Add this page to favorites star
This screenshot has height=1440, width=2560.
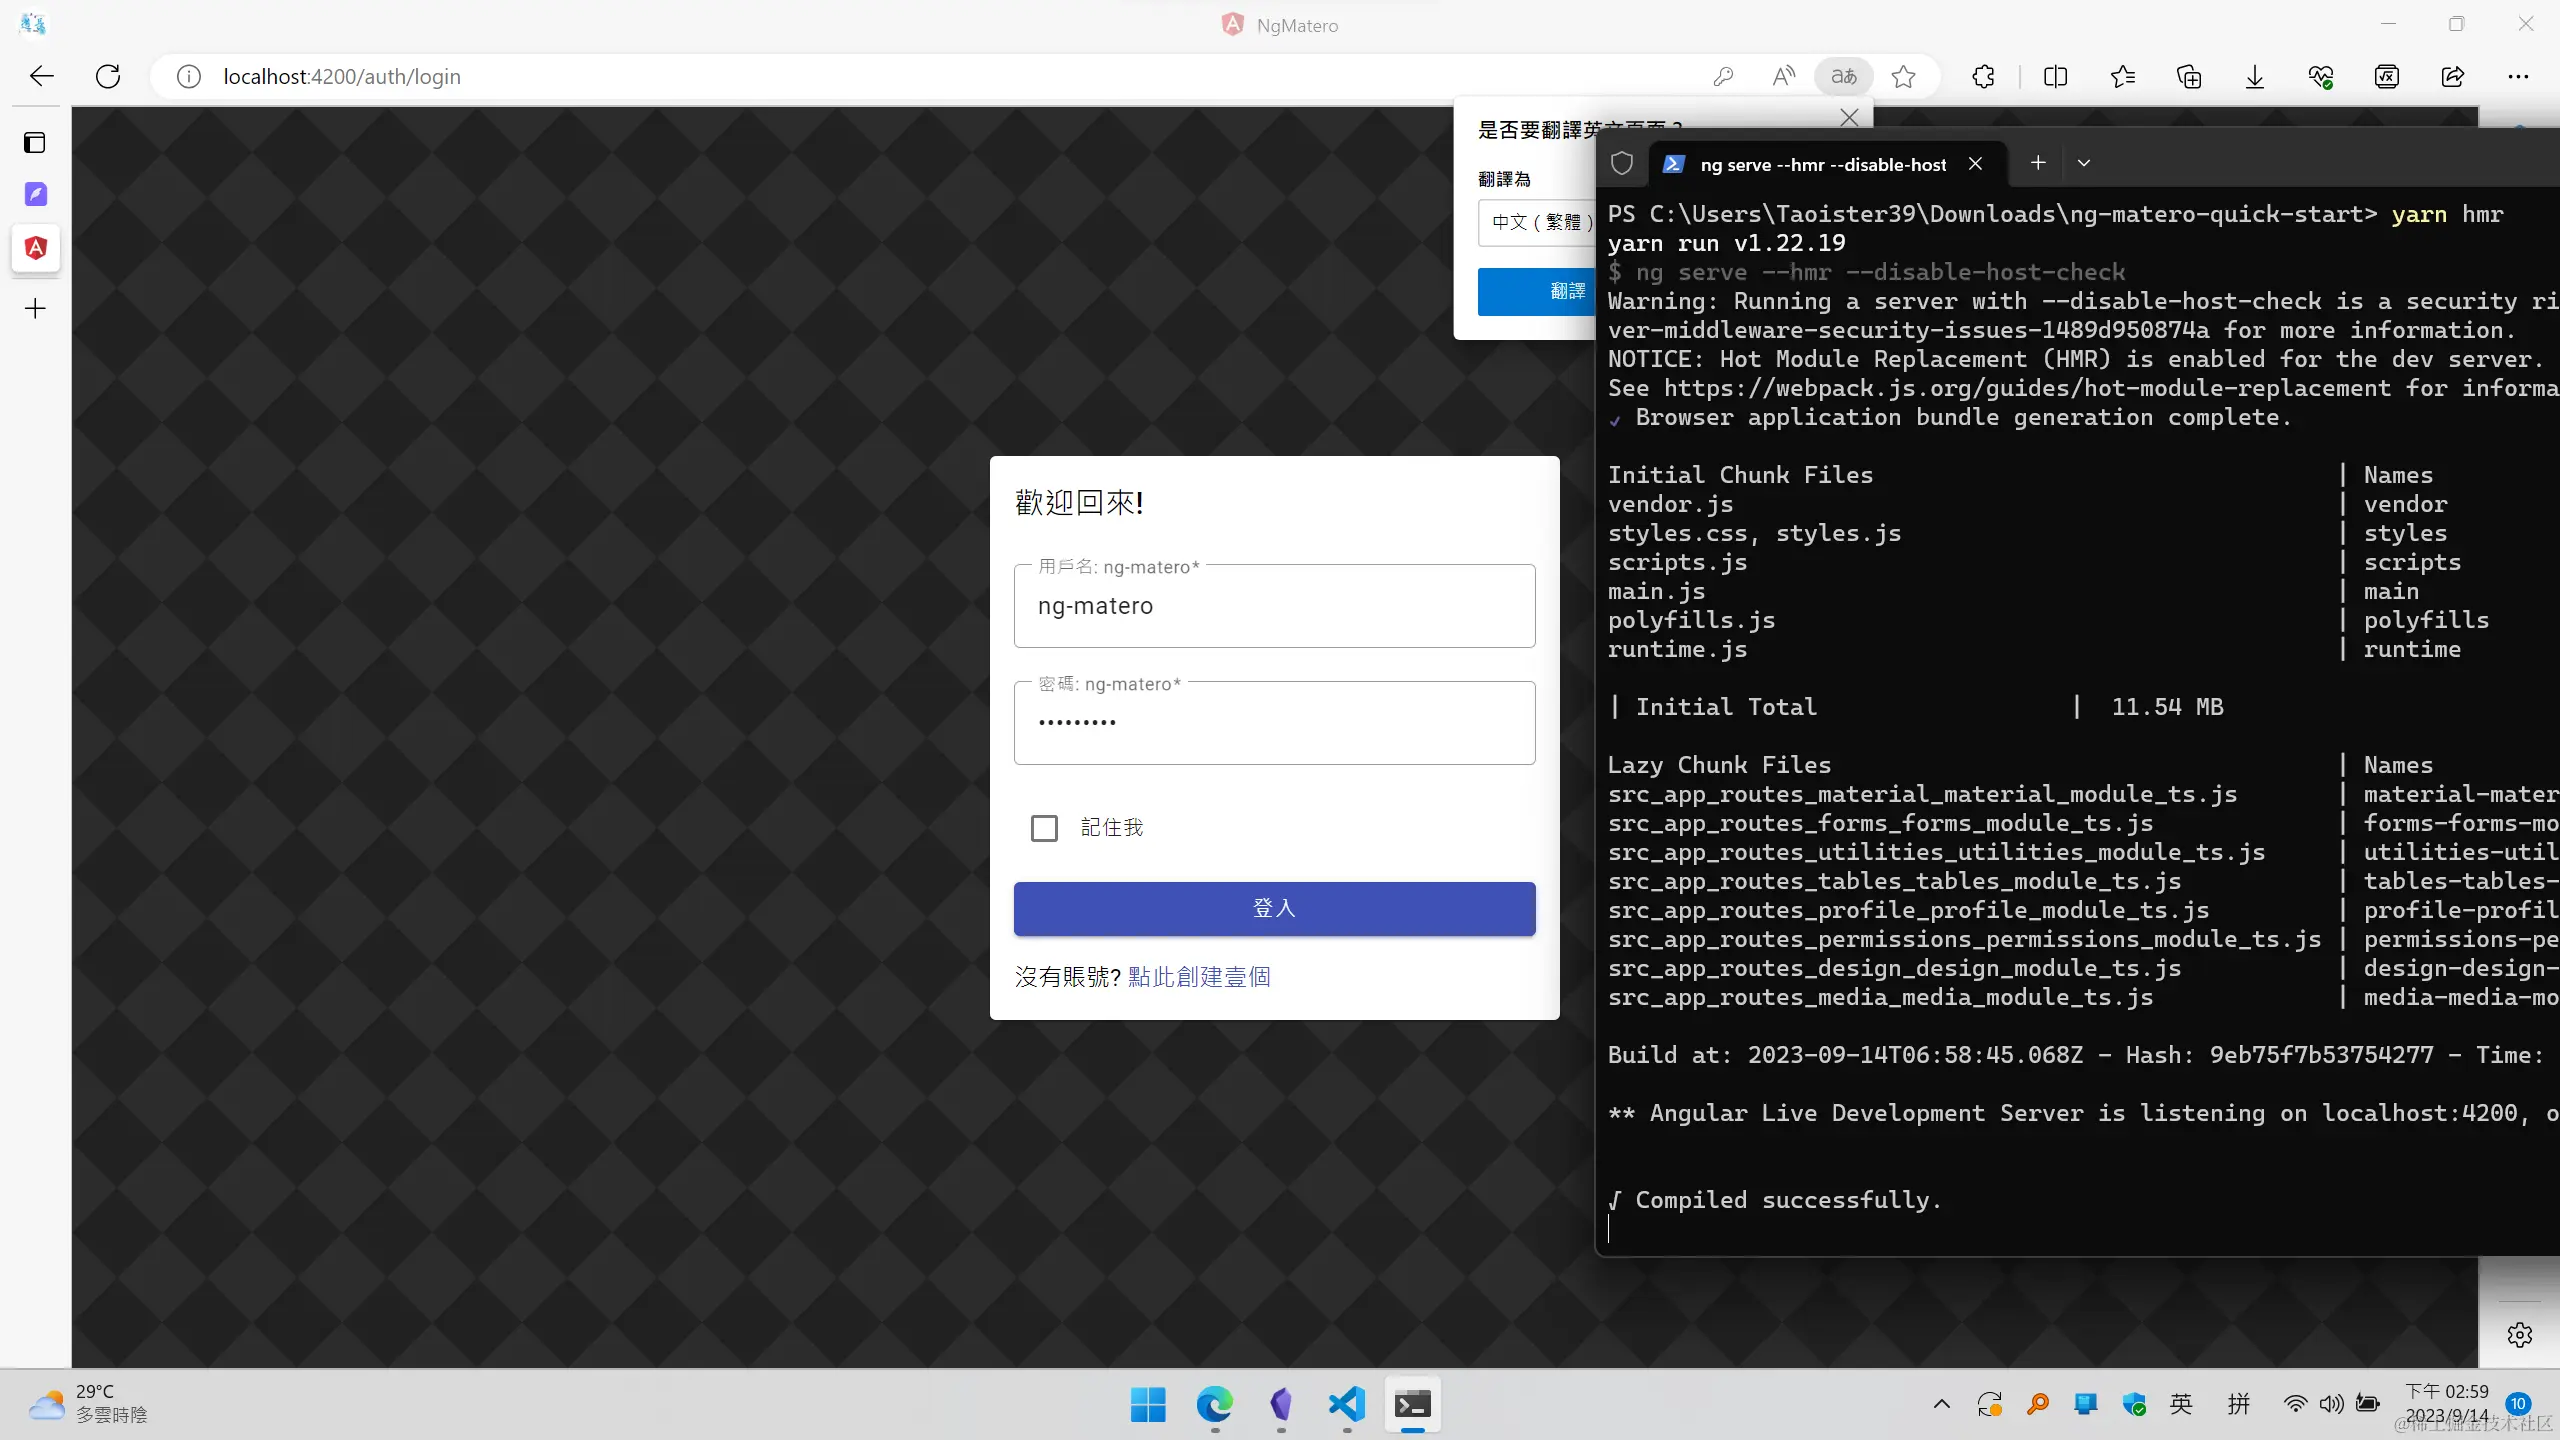pyautogui.click(x=1904, y=76)
